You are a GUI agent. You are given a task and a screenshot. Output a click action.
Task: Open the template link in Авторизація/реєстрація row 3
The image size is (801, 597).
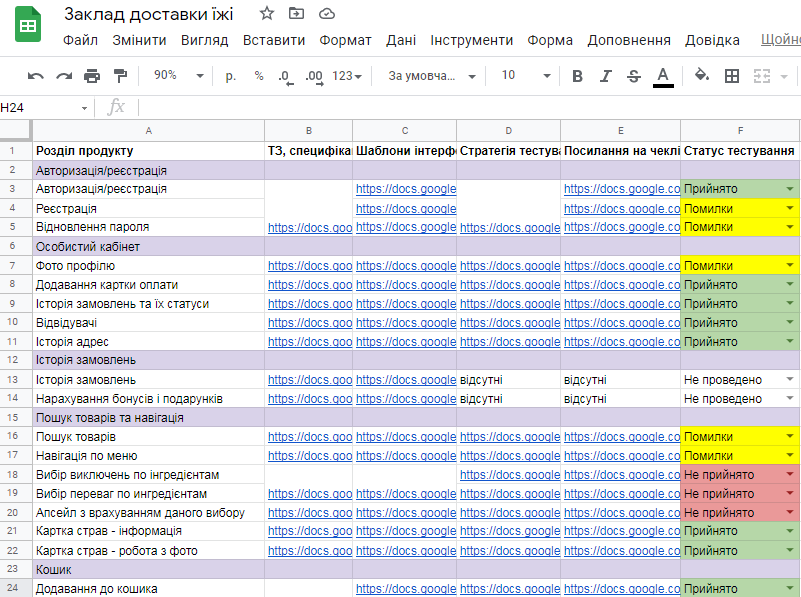[x=406, y=189]
